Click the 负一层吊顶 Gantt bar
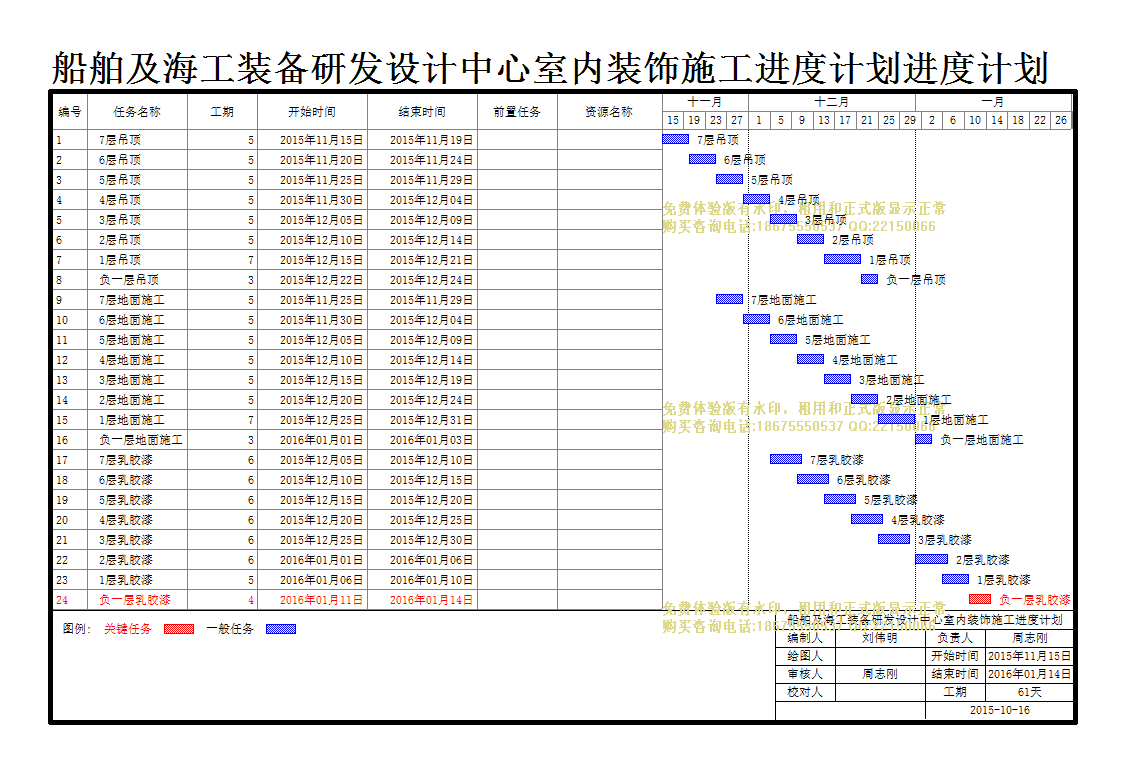 (870, 279)
